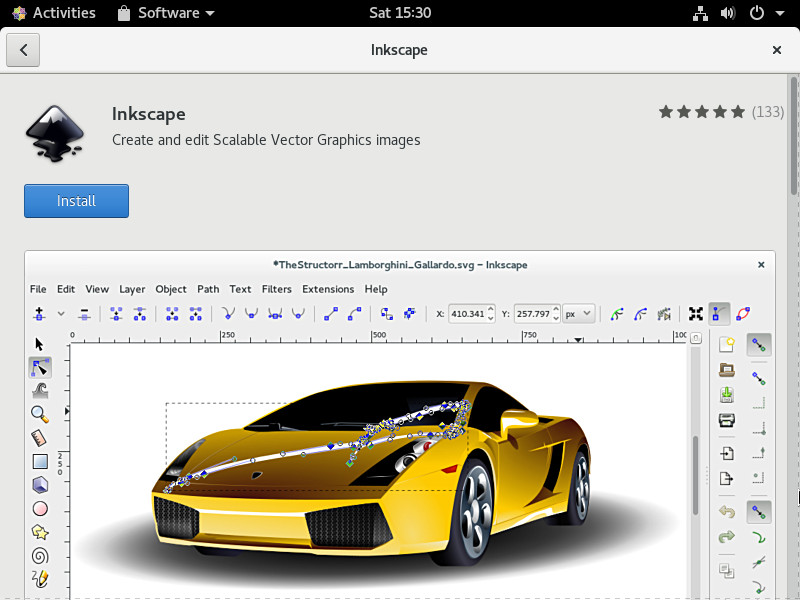Select the 3D Box tool
The height and width of the screenshot is (600, 800).
(x=40, y=485)
